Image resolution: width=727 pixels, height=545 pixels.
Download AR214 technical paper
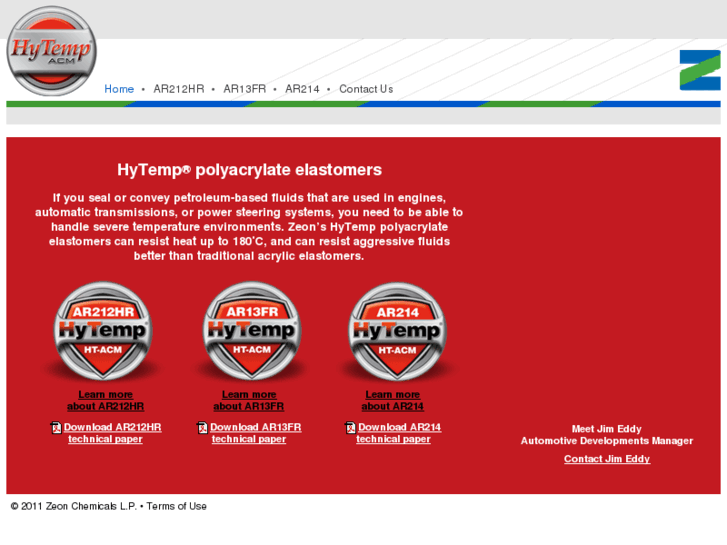click(x=399, y=433)
